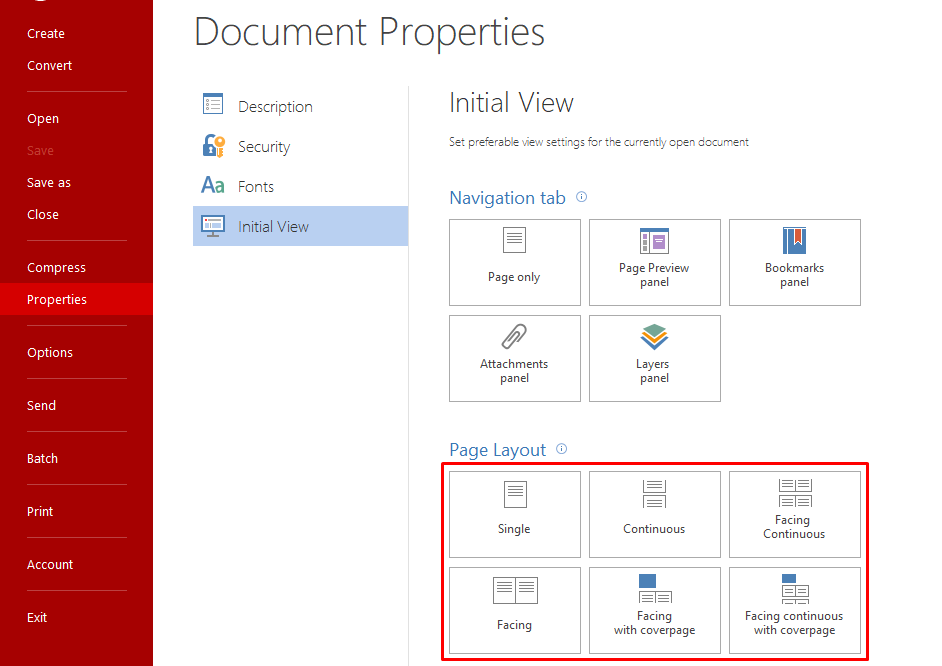Click the Initial View monitor icon
Screen dimensions: 942x666
(212, 225)
